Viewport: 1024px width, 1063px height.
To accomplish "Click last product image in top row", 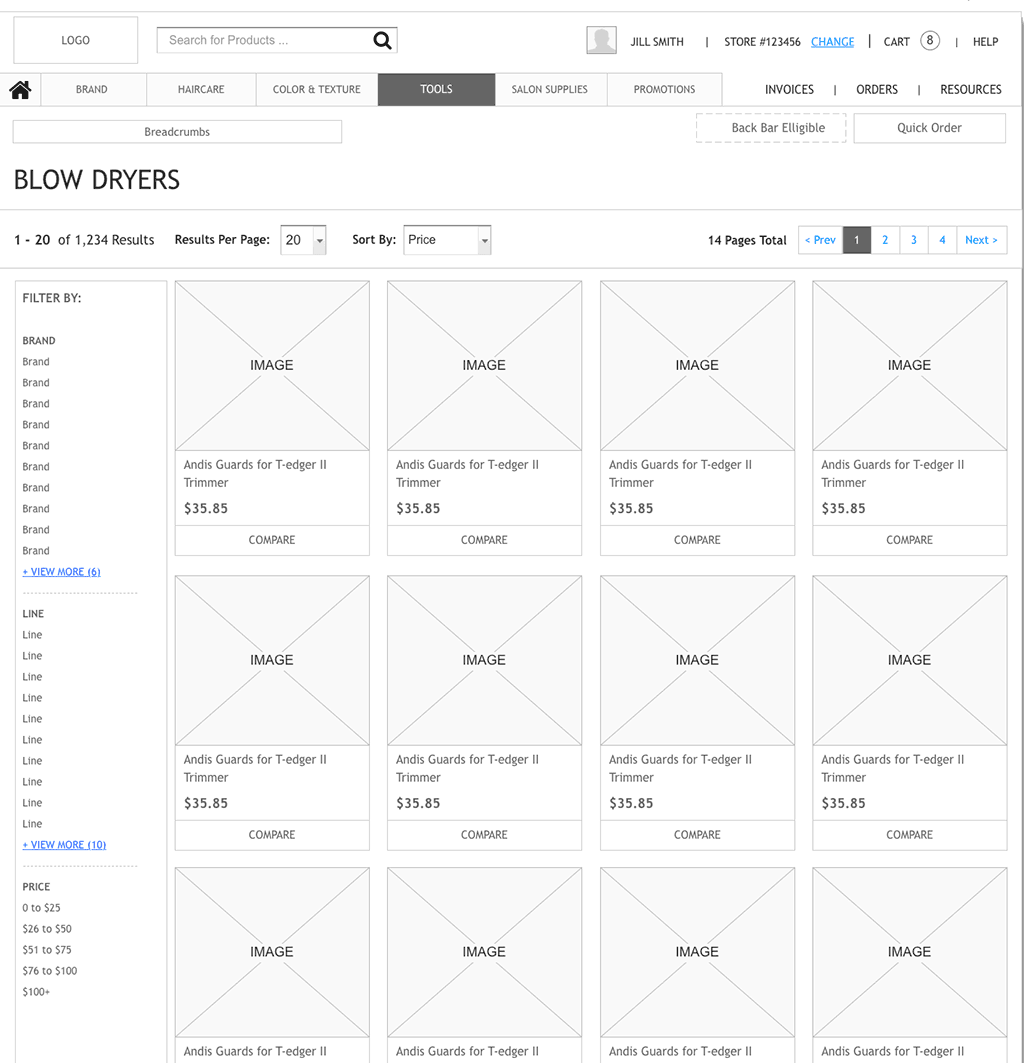I will click(x=909, y=365).
